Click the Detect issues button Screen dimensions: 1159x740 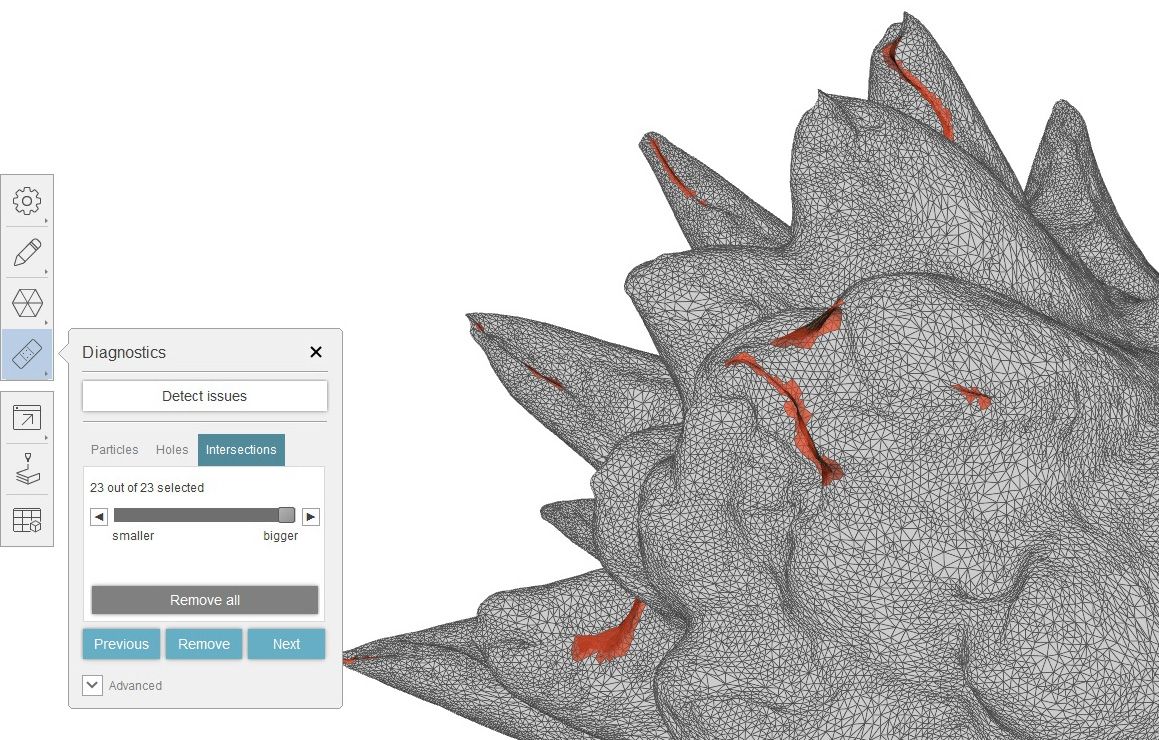click(x=204, y=396)
